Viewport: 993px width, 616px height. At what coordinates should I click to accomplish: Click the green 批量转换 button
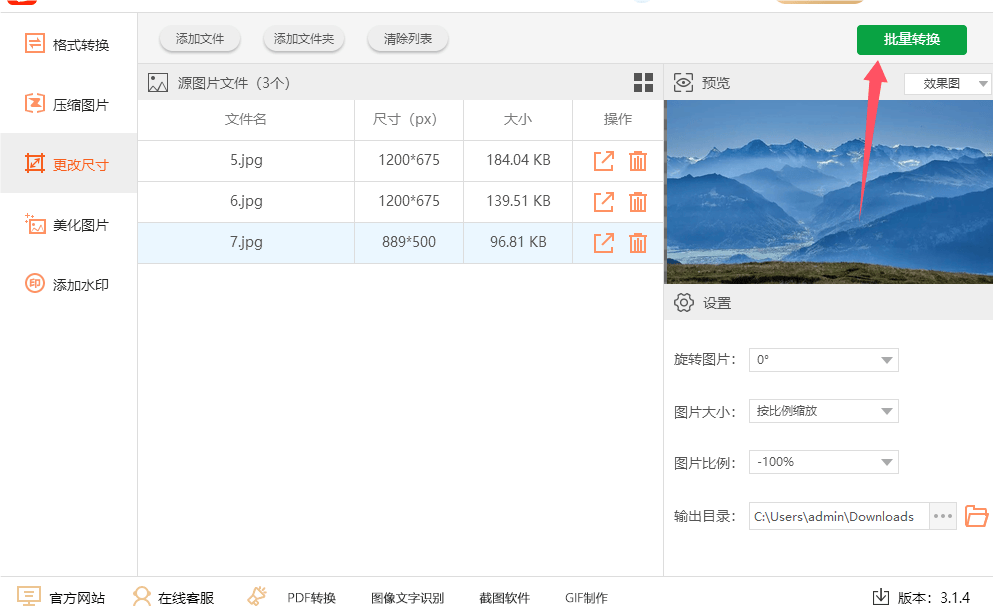911,40
